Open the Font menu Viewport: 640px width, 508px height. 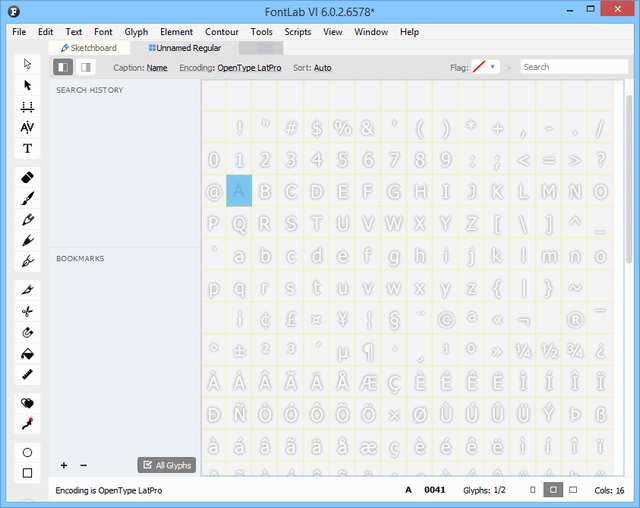(x=103, y=32)
